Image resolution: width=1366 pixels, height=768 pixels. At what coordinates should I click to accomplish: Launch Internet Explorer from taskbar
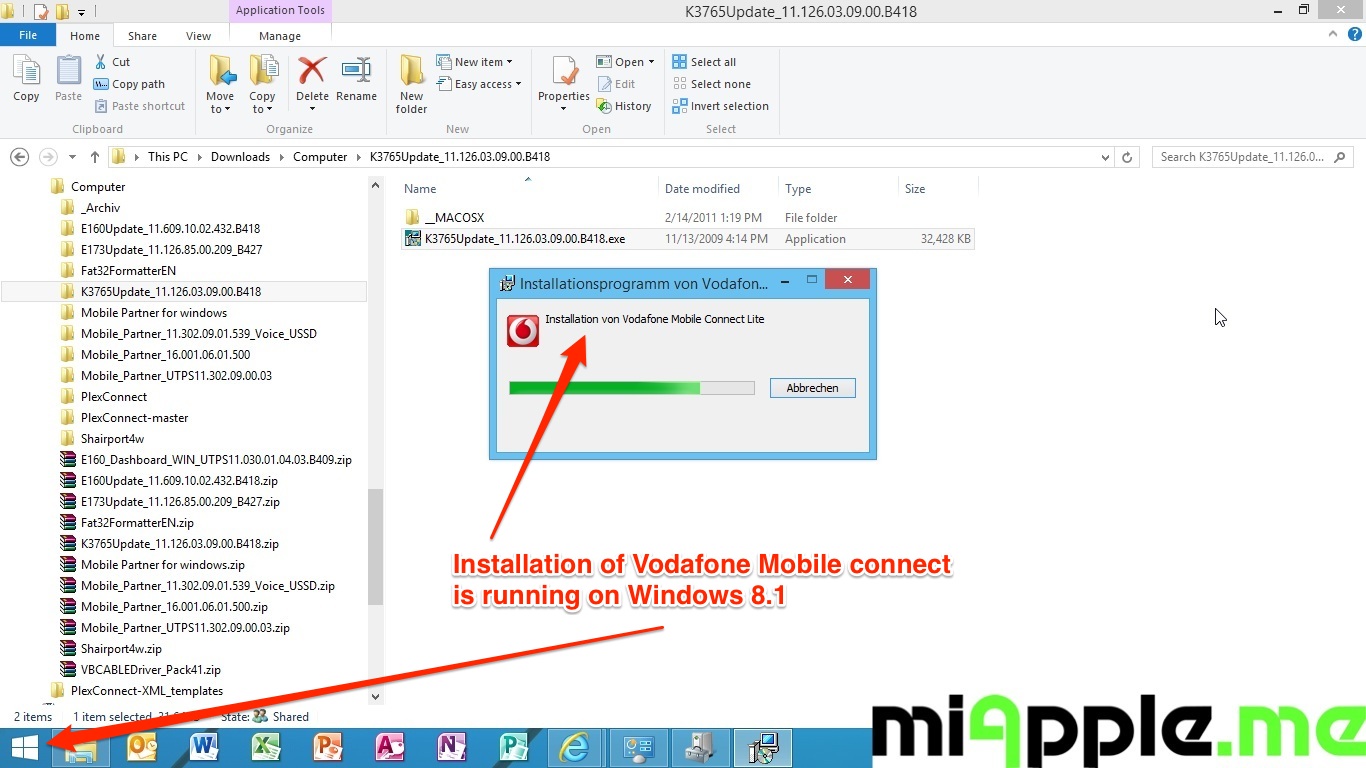click(x=574, y=747)
